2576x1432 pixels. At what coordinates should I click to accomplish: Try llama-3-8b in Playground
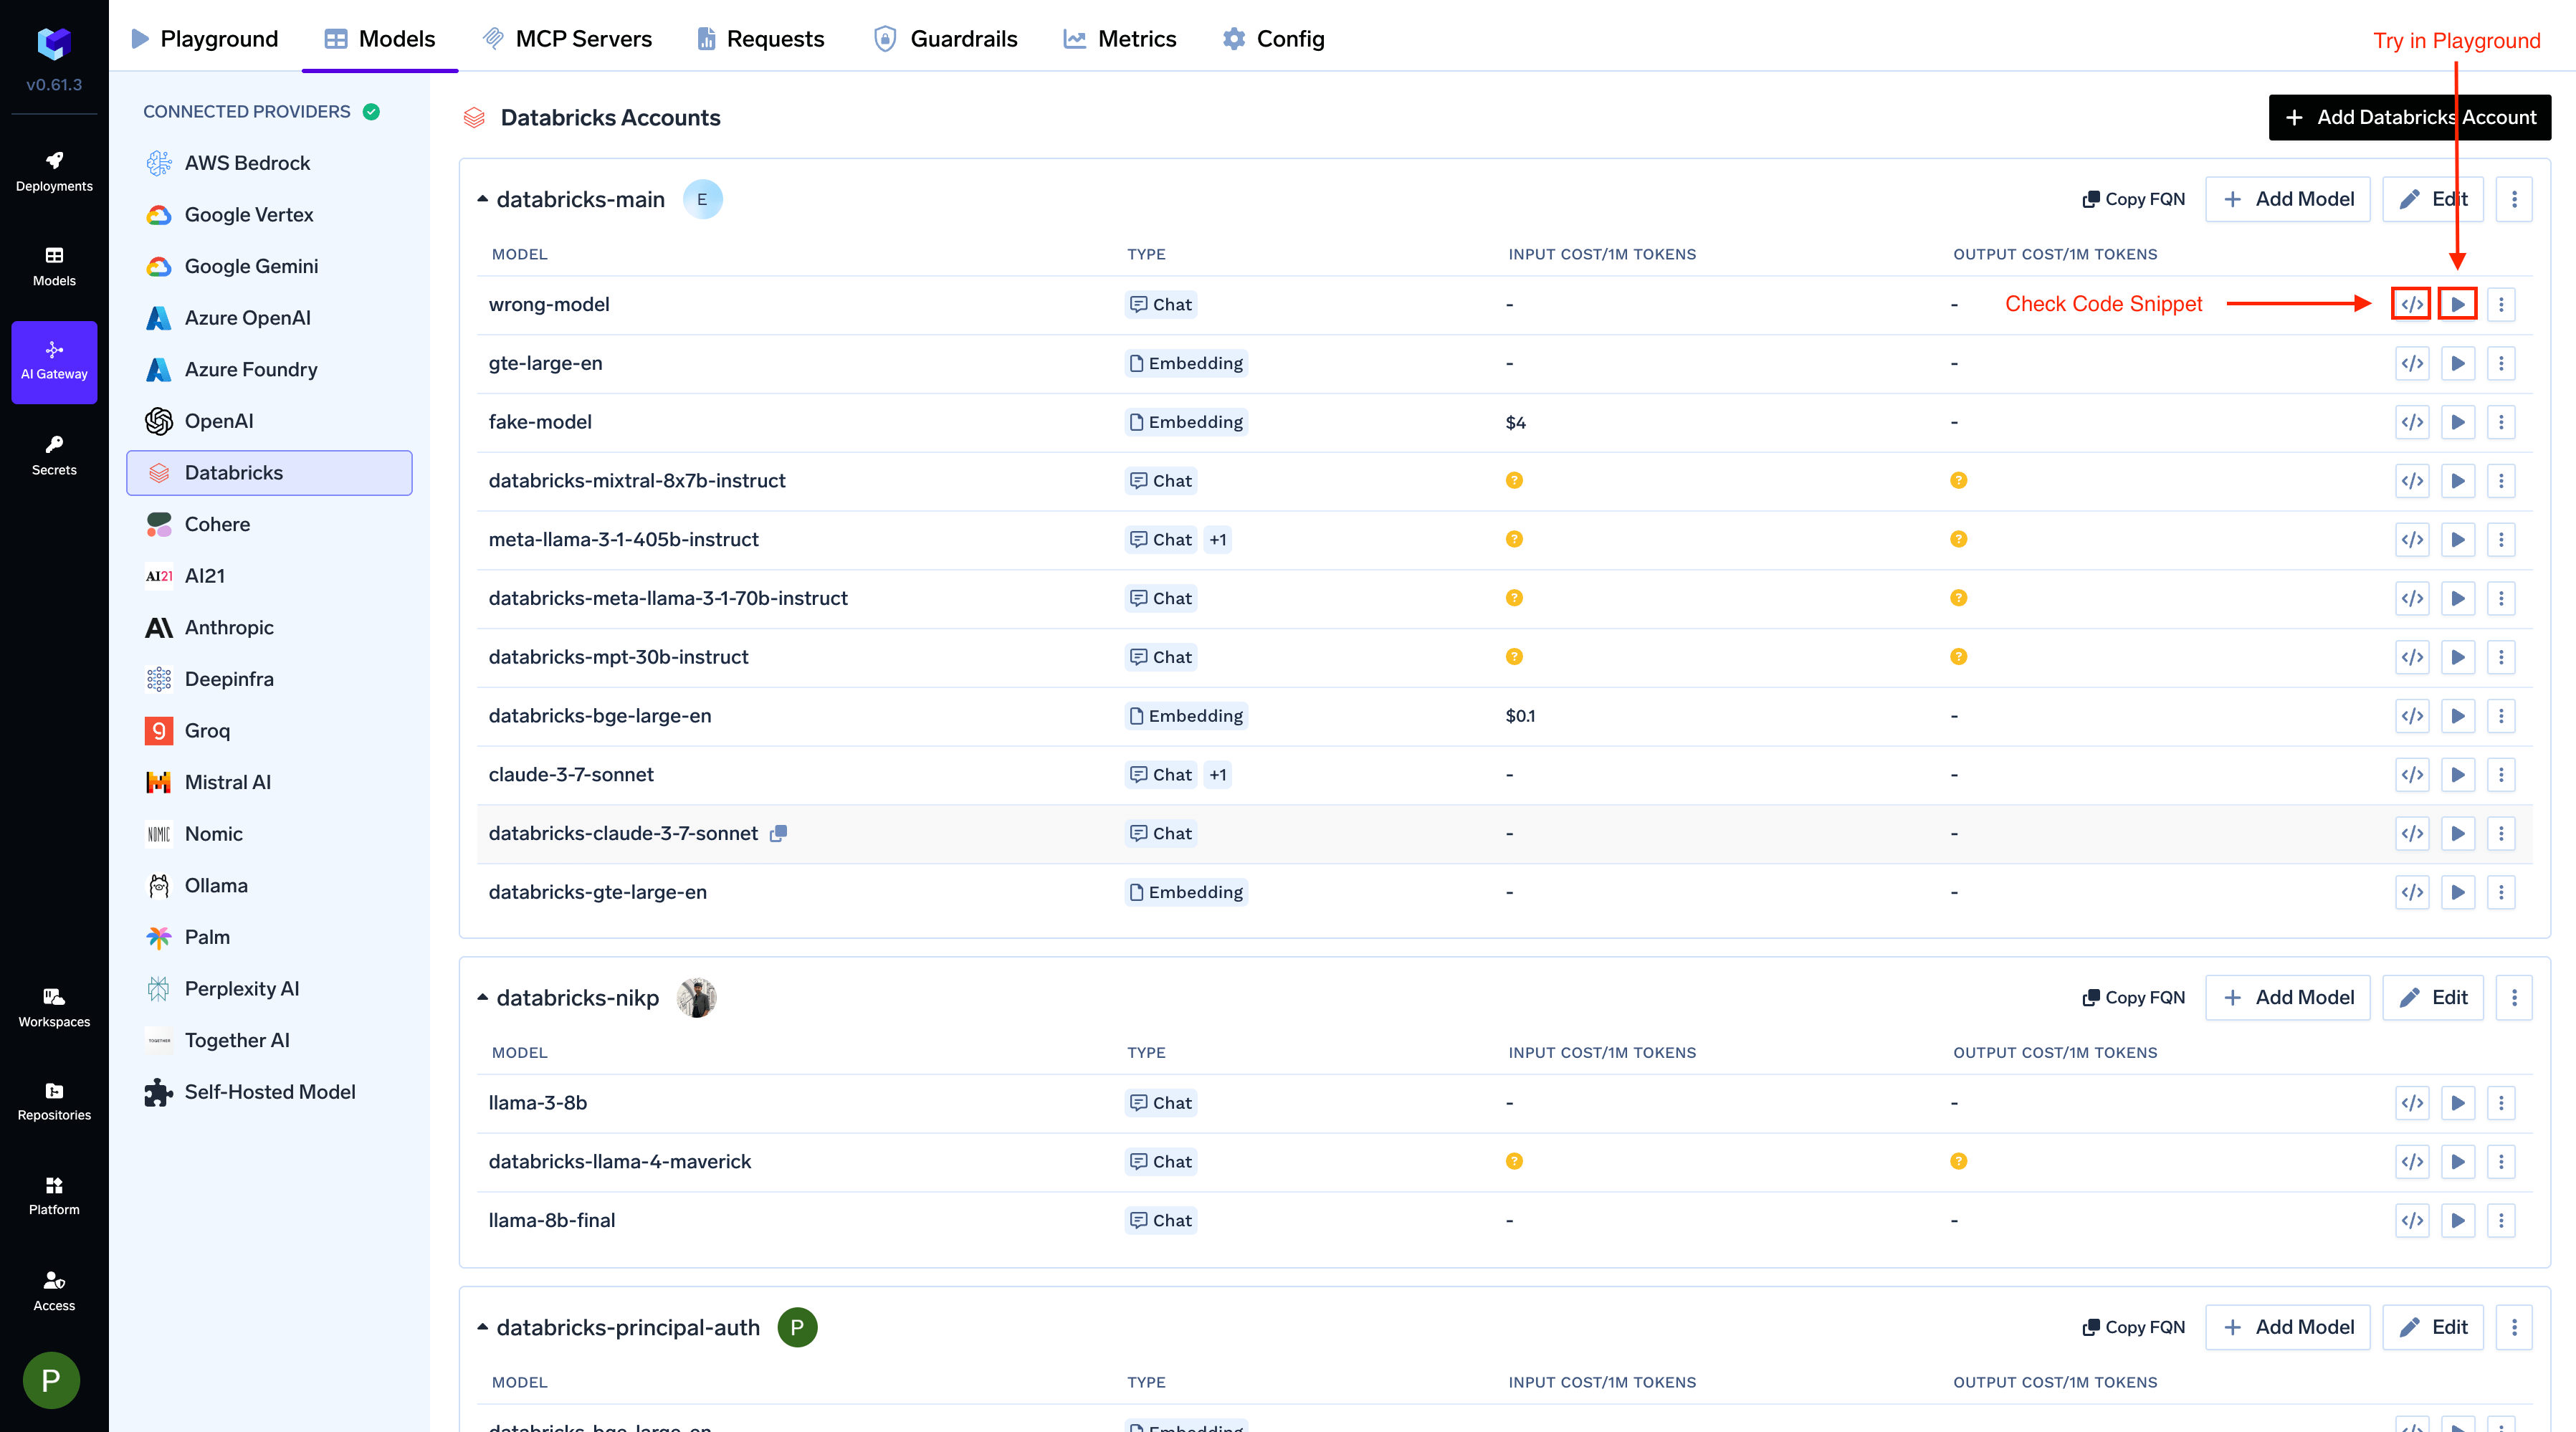[x=2457, y=1103]
